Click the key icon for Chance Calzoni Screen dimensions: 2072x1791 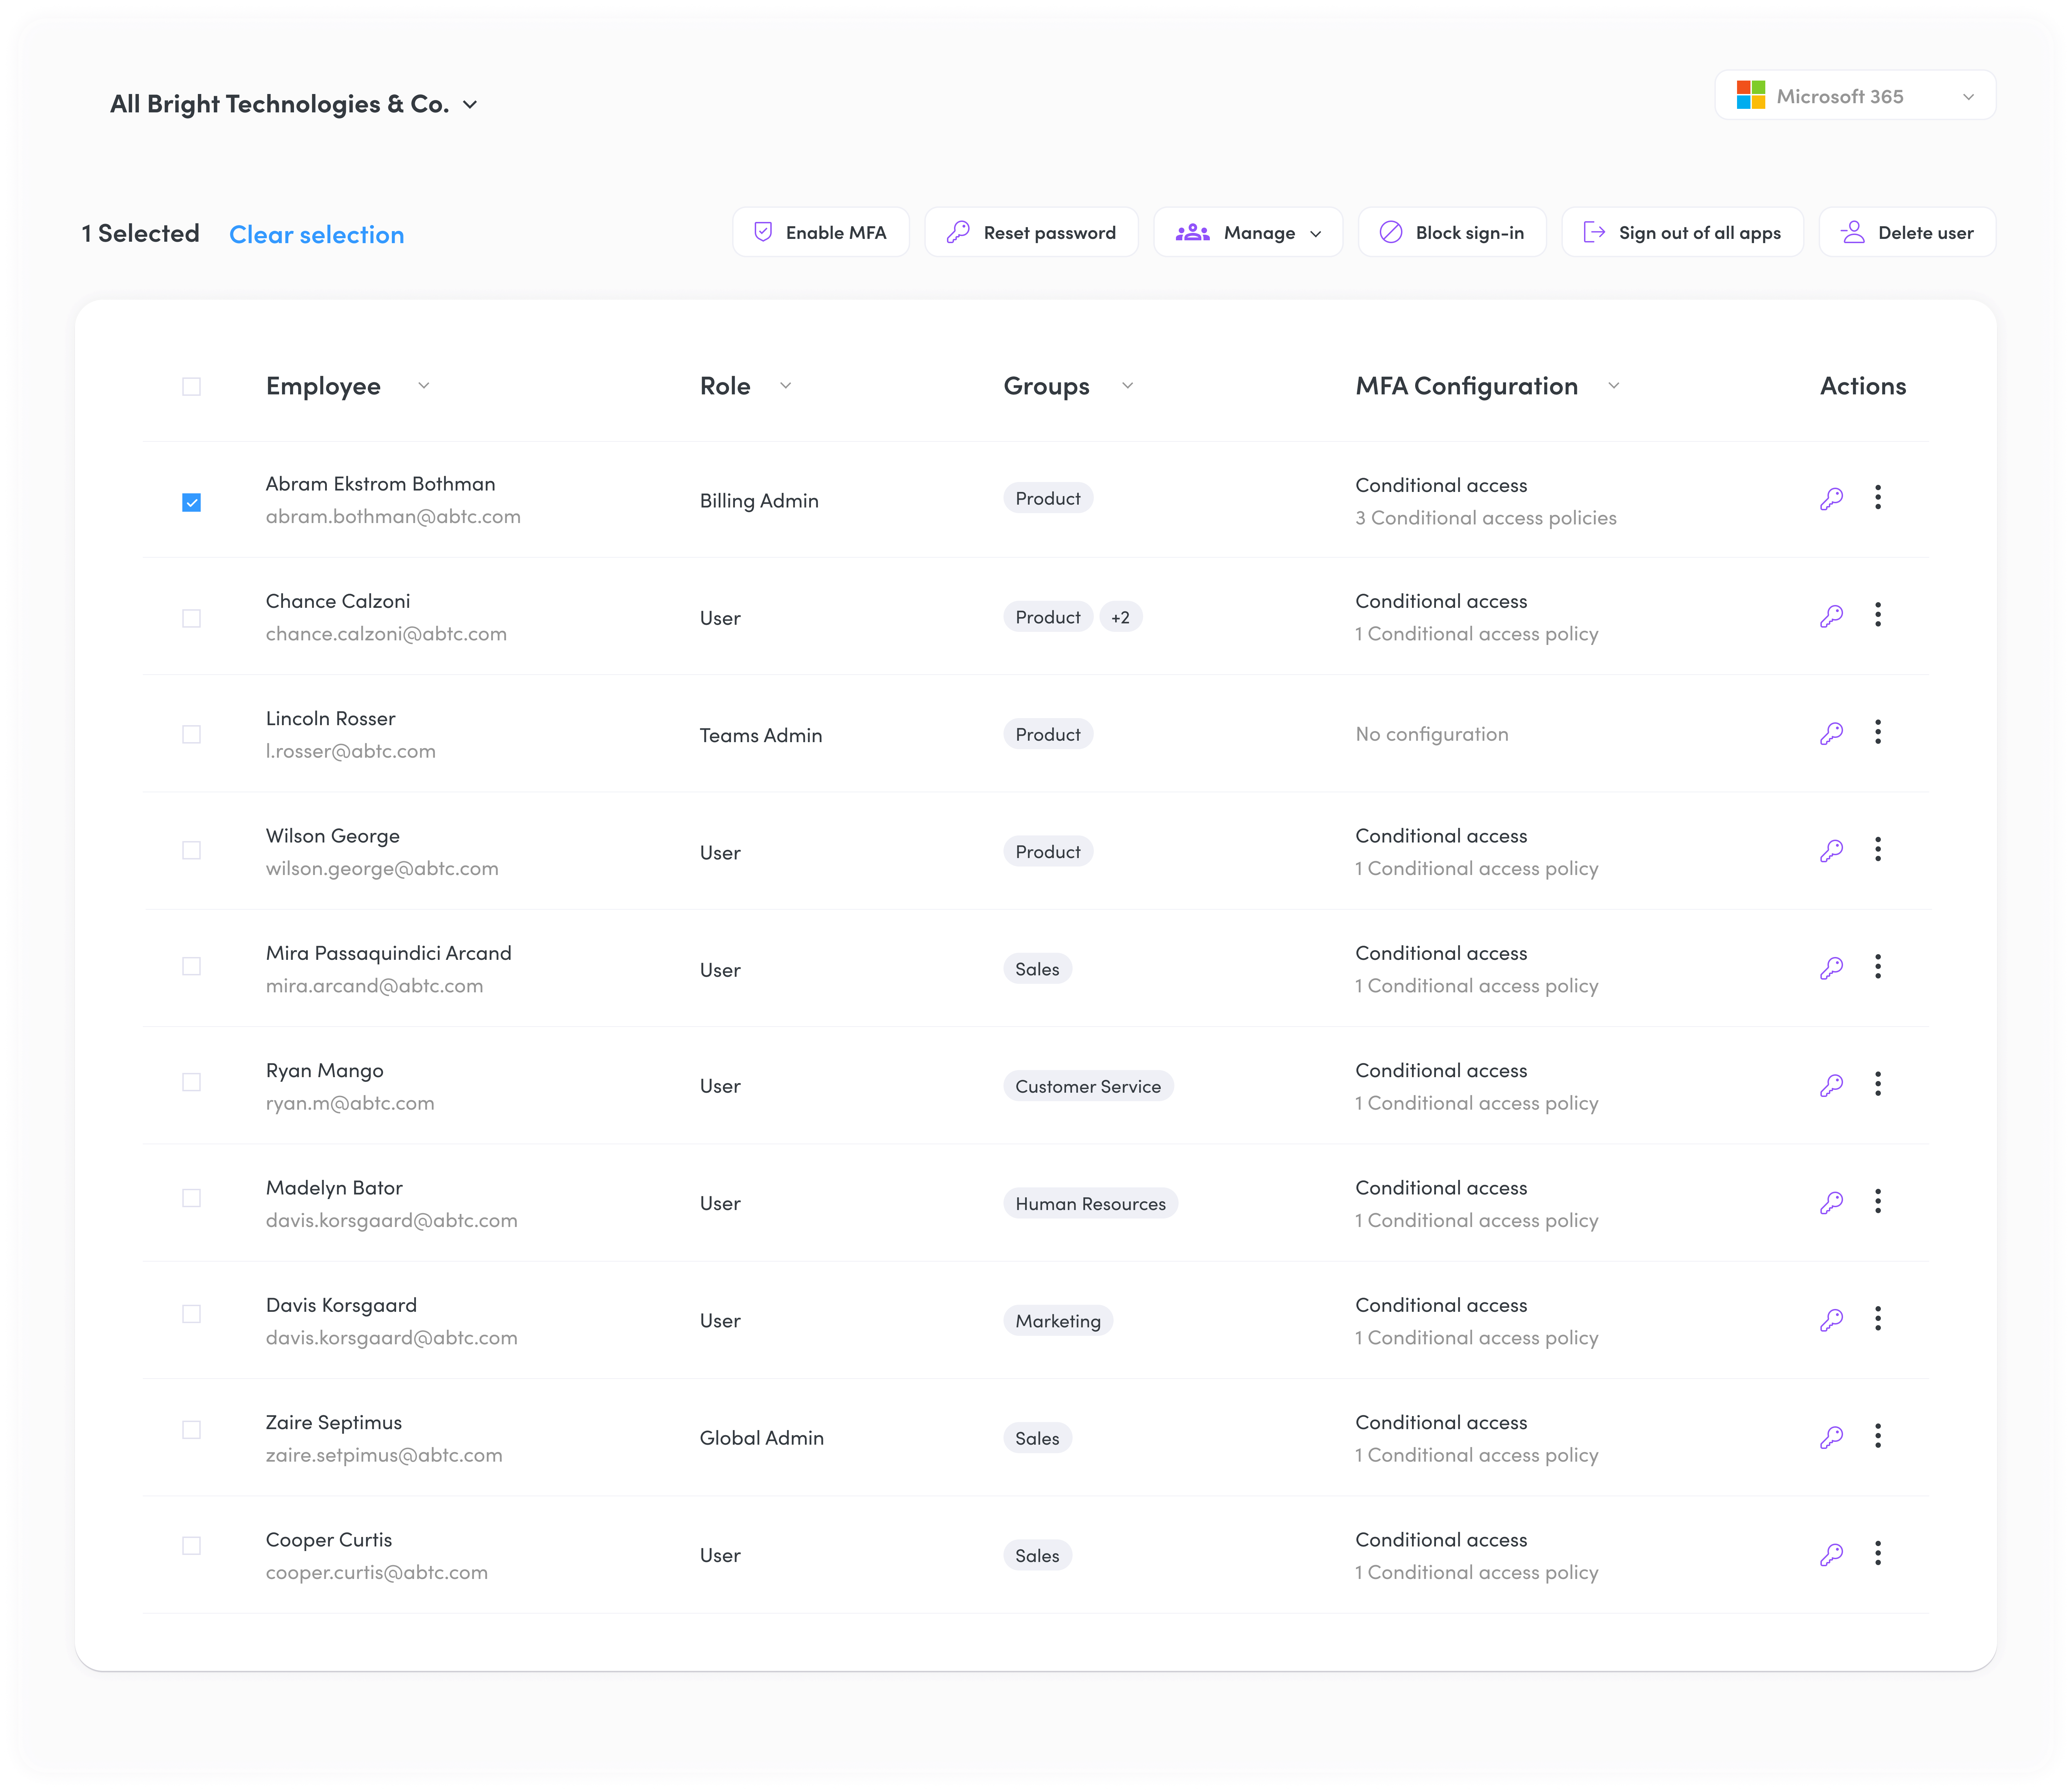[x=1831, y=616]
